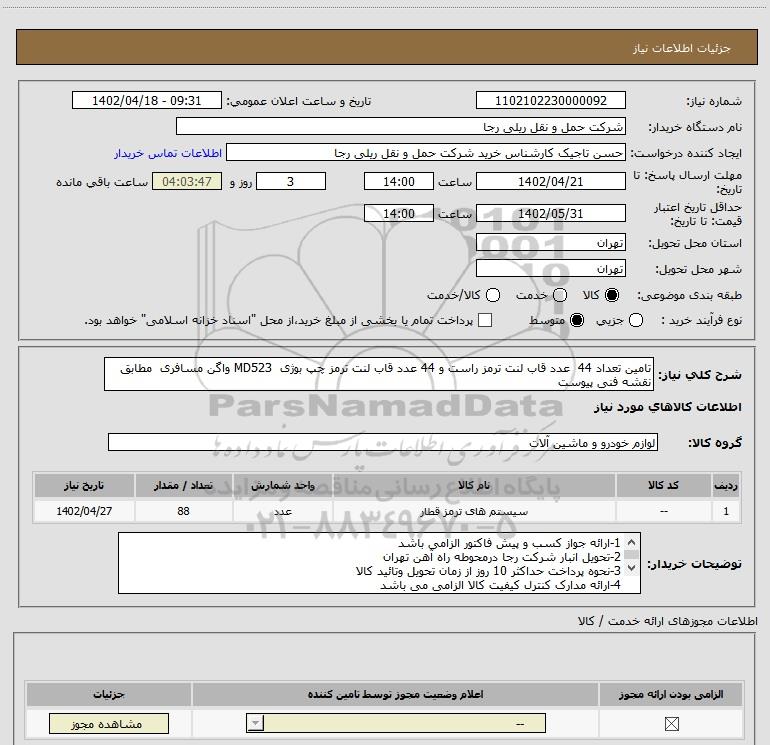Click price validity date 1402/05/31
Screen dimensions: 770x745
tap(550, 214)
